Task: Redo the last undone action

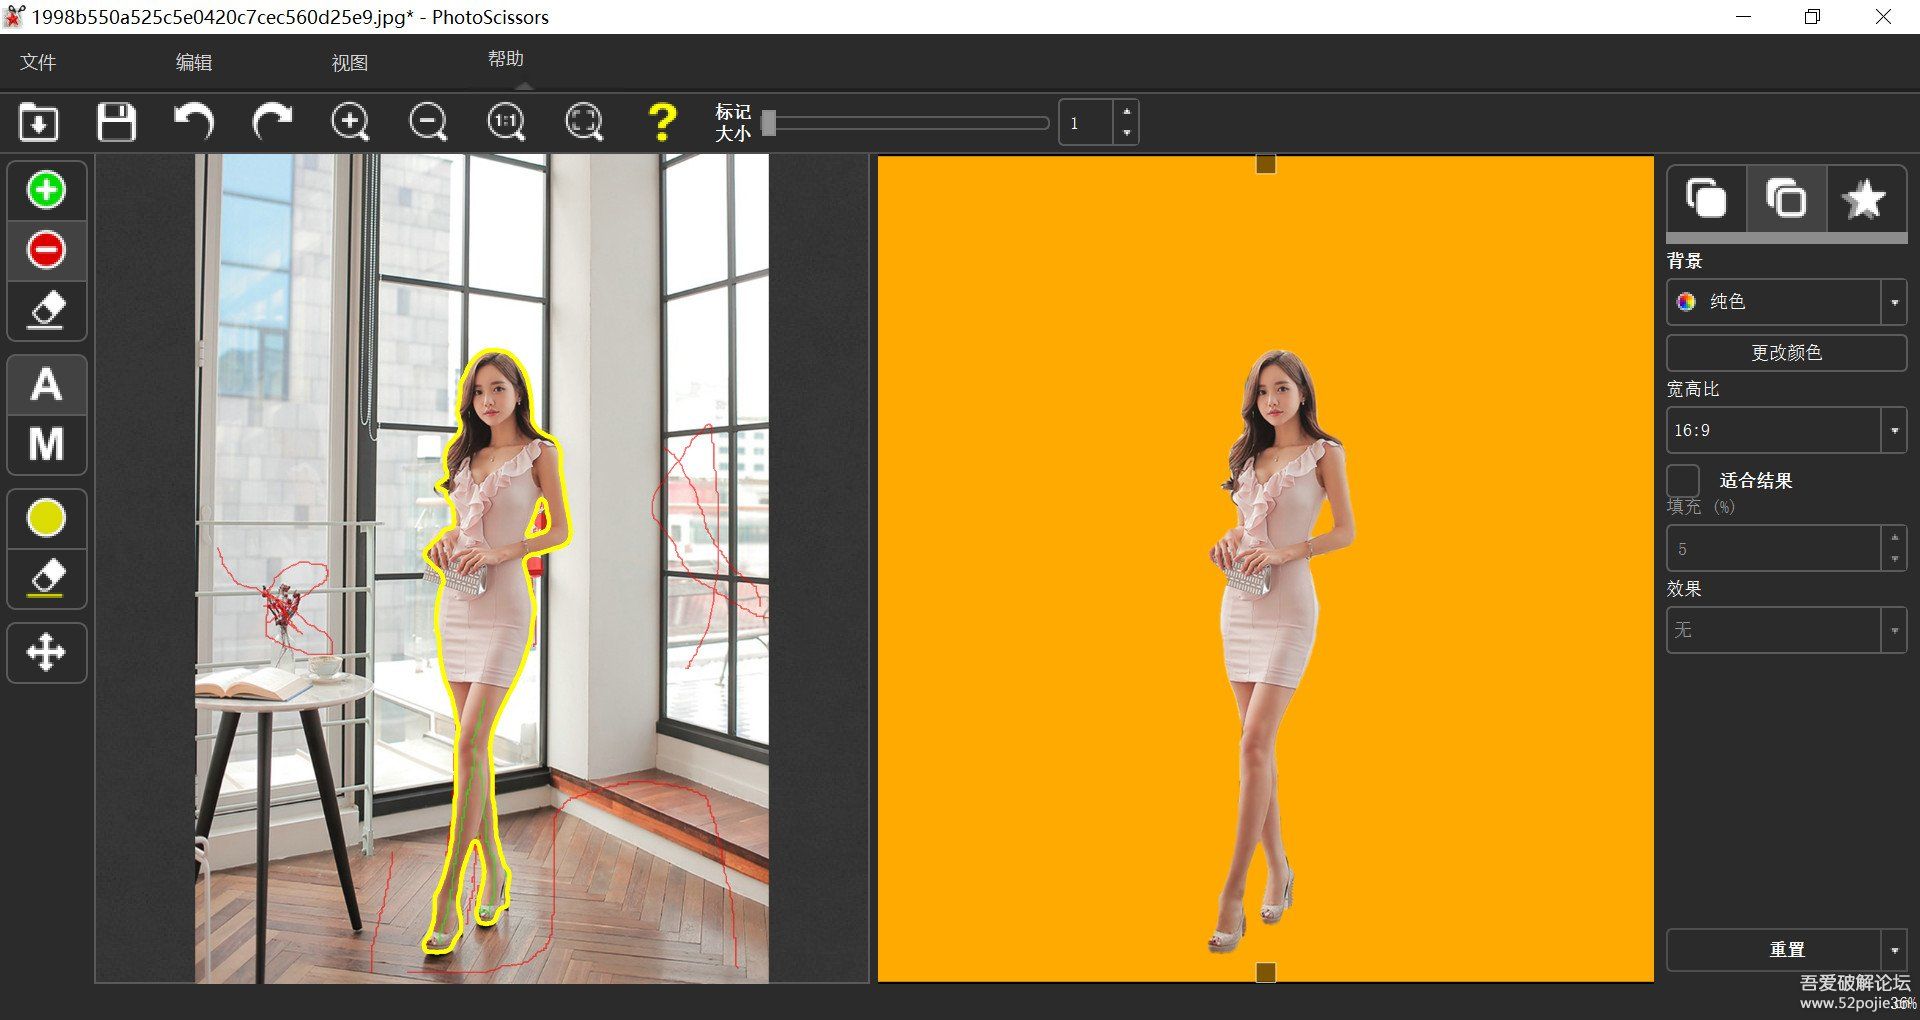Action: [272, 123]
